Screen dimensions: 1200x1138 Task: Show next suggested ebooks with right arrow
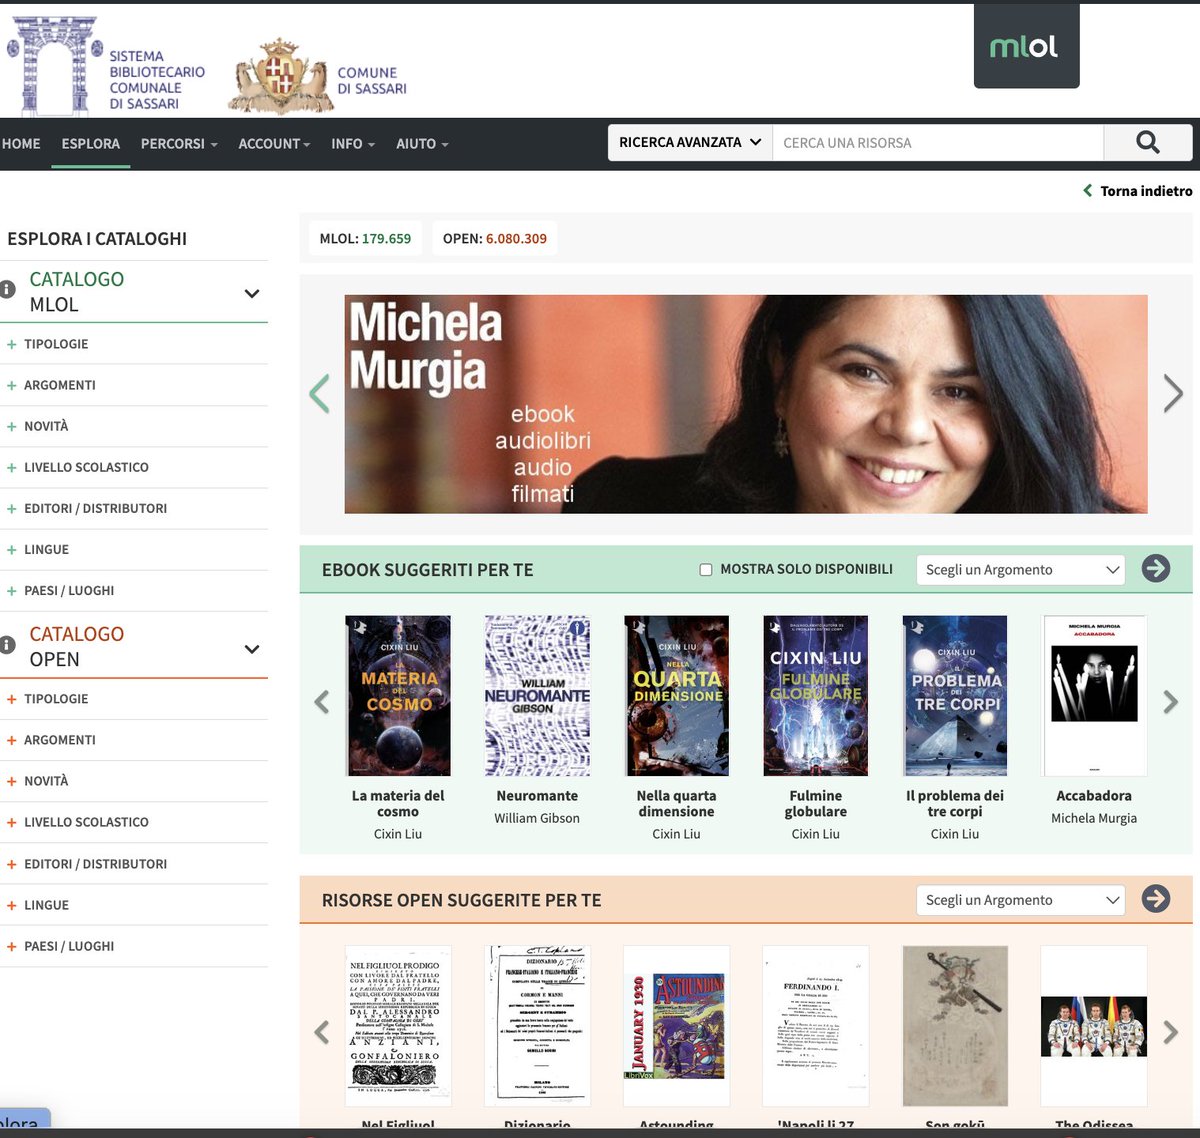point(1171,702)
